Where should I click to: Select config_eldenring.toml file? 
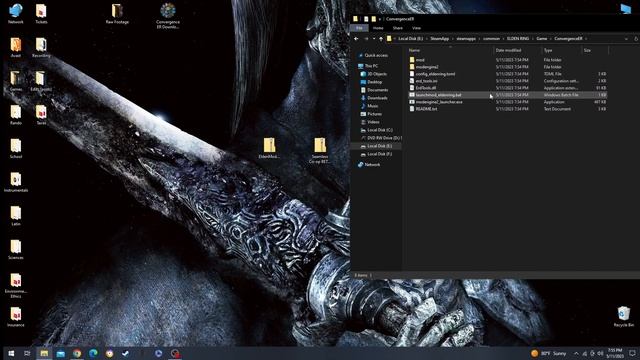508,74
